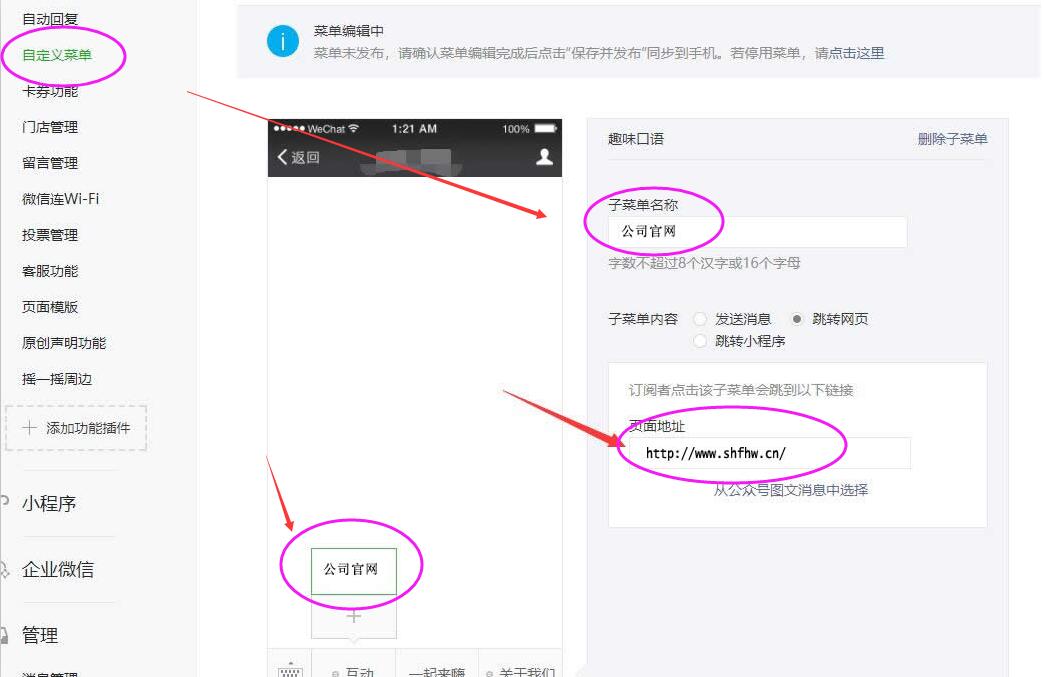Click the 删除子菜单 link
This screenshot has width=1044, height=677.
click(x=952, y=139)
